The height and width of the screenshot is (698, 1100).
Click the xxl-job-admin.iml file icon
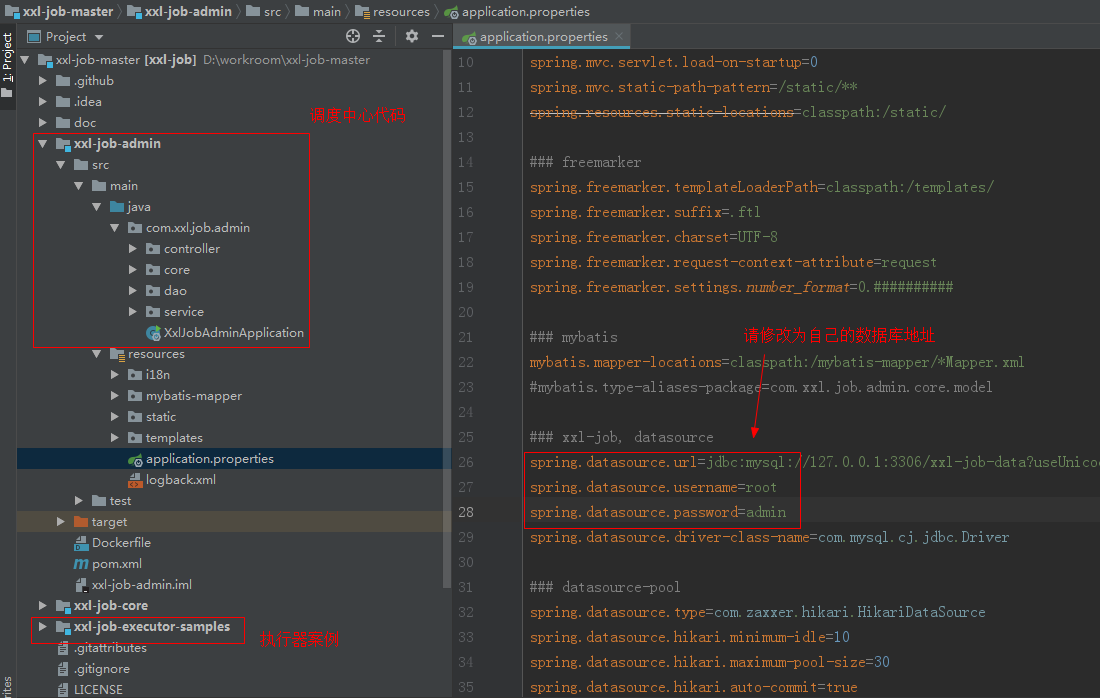81,585
